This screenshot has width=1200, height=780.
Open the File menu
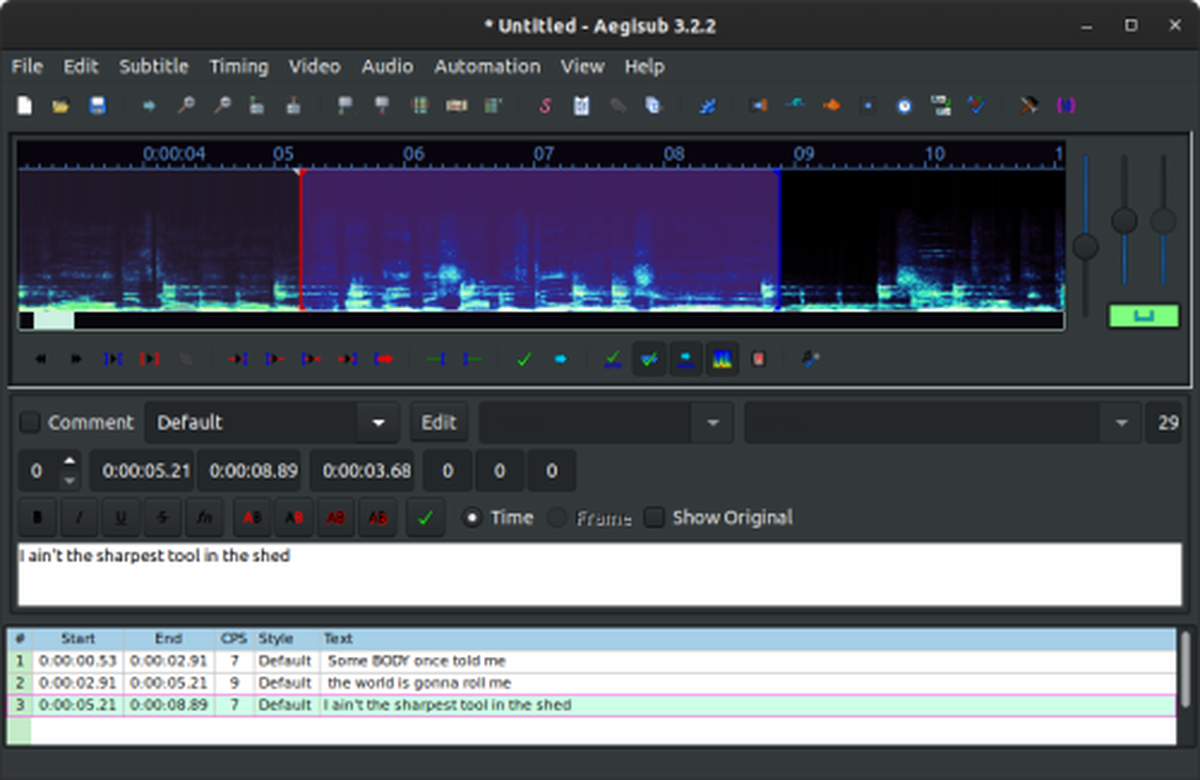(x=27, y=66)
